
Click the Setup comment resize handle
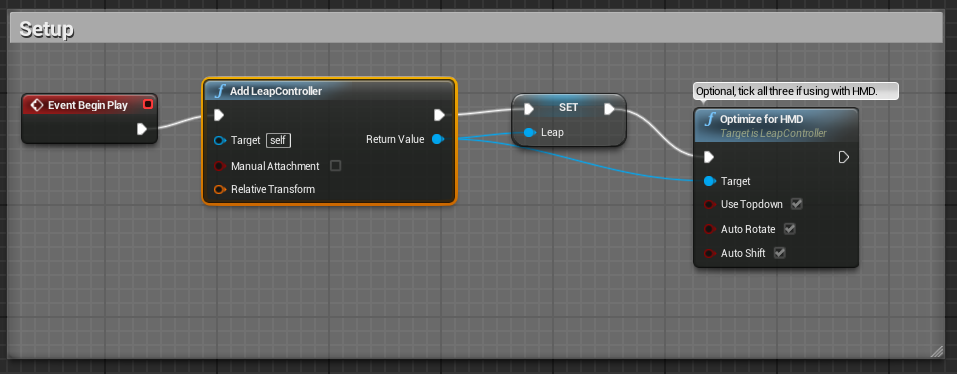coord(936,351)
